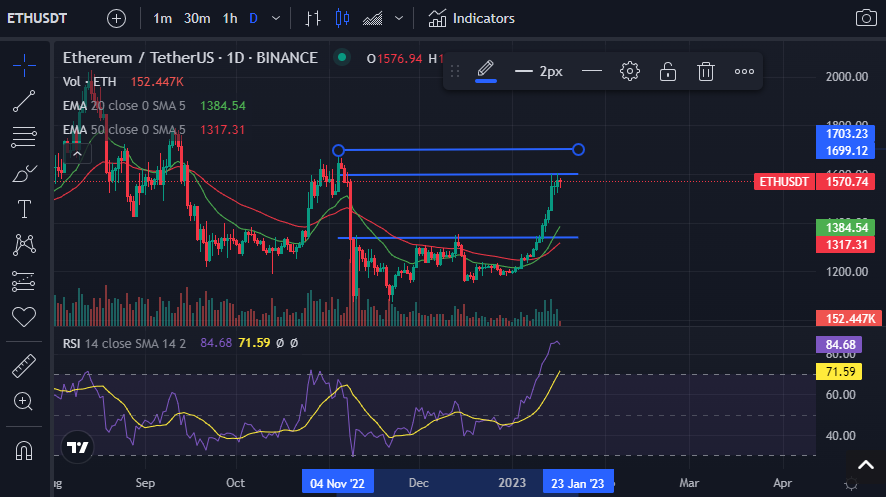Viewport: 886px width, 497px height.
Task: Click the right anchor of selected line
Action: click(x=578, y=150)
